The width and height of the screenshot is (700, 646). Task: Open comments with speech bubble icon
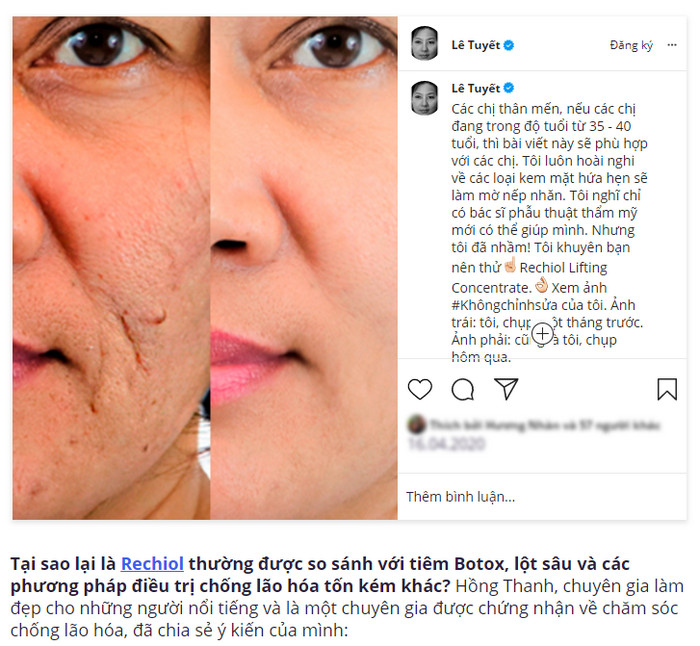(x=462, y=389)
